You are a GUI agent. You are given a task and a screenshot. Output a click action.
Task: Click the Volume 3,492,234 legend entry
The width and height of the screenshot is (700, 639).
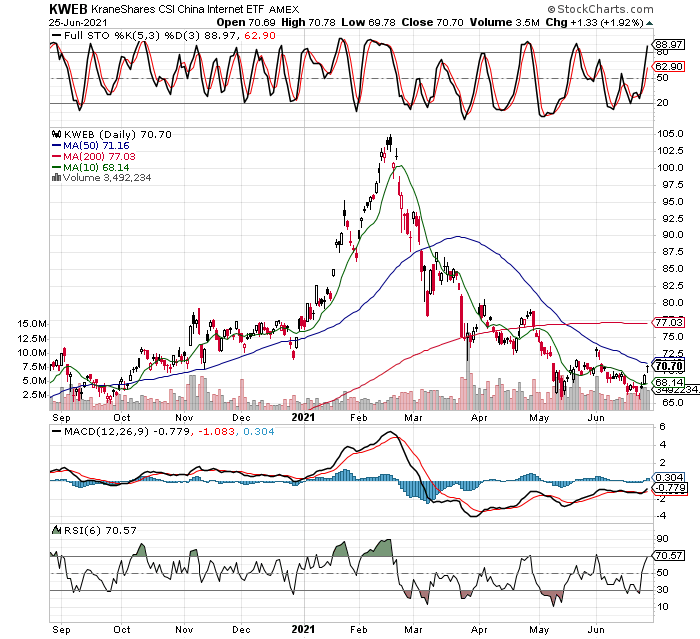pyautogui.click(x=107, y=177)
